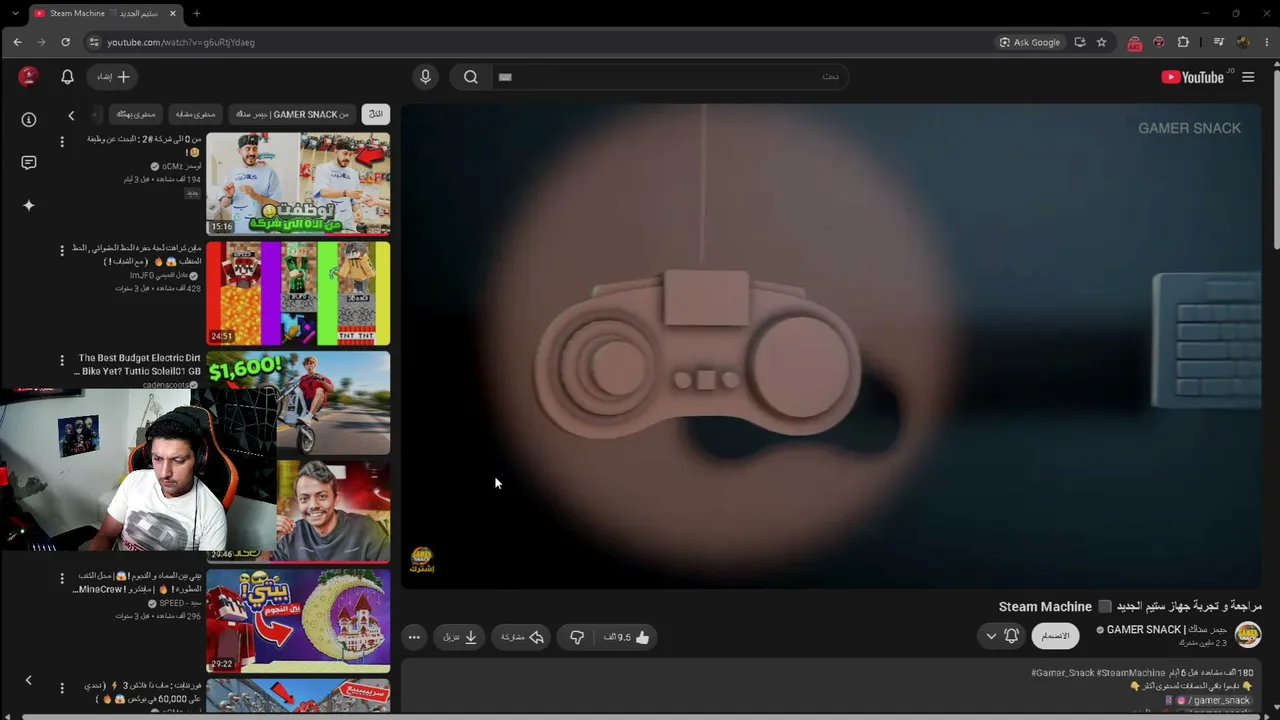The height and width of the screenshot is (720, 1280).
Task: Open the browser Extensions puzzle icon
Action: coord(1183,42)
